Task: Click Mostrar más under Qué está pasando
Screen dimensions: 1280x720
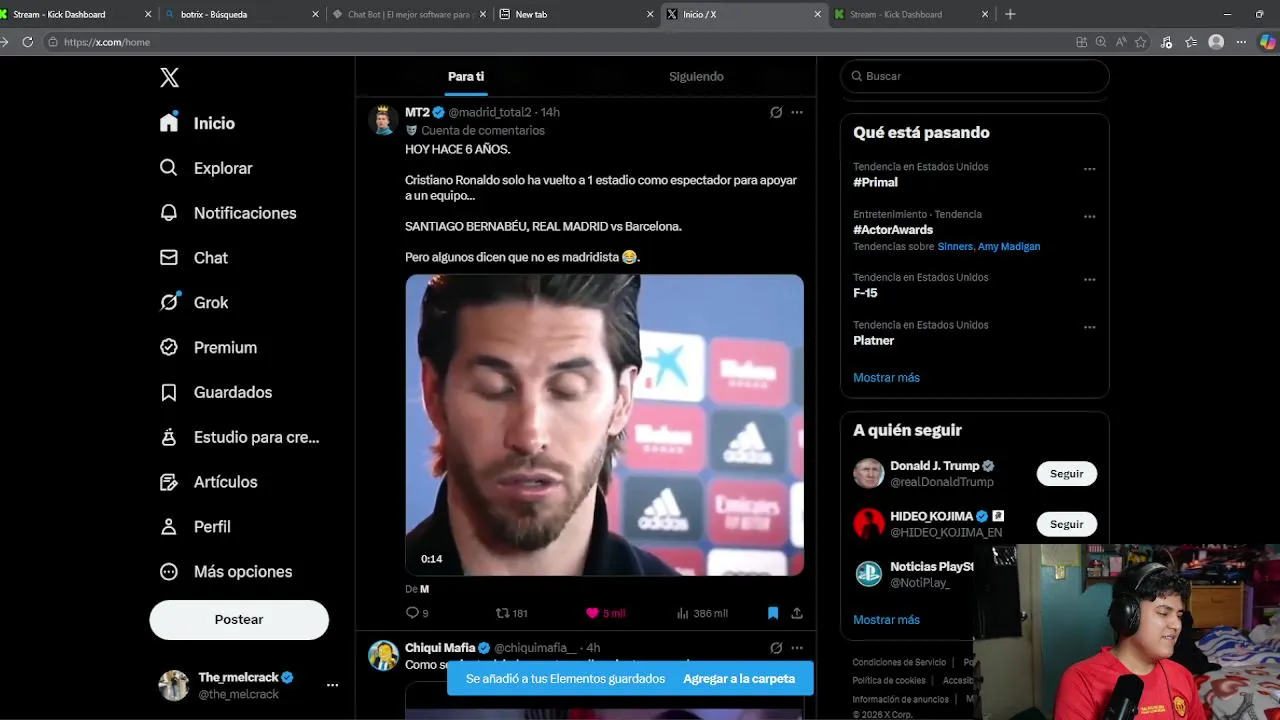Action: coord(886,378)
